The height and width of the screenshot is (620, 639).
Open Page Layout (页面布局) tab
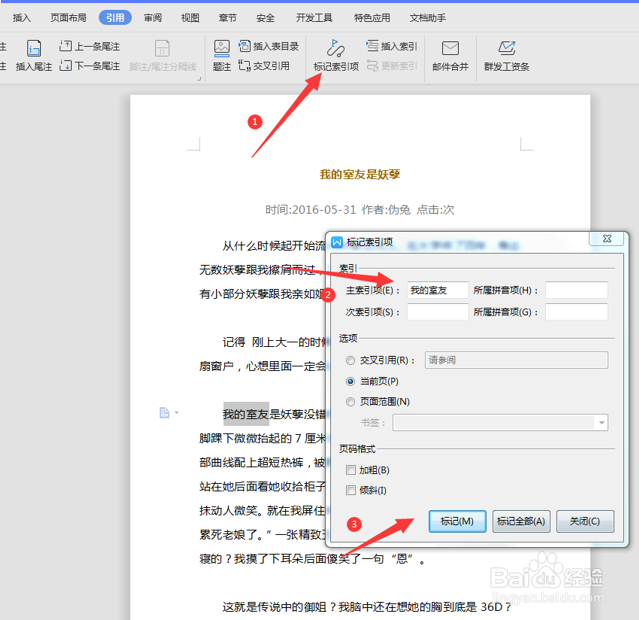pos(68,18)
